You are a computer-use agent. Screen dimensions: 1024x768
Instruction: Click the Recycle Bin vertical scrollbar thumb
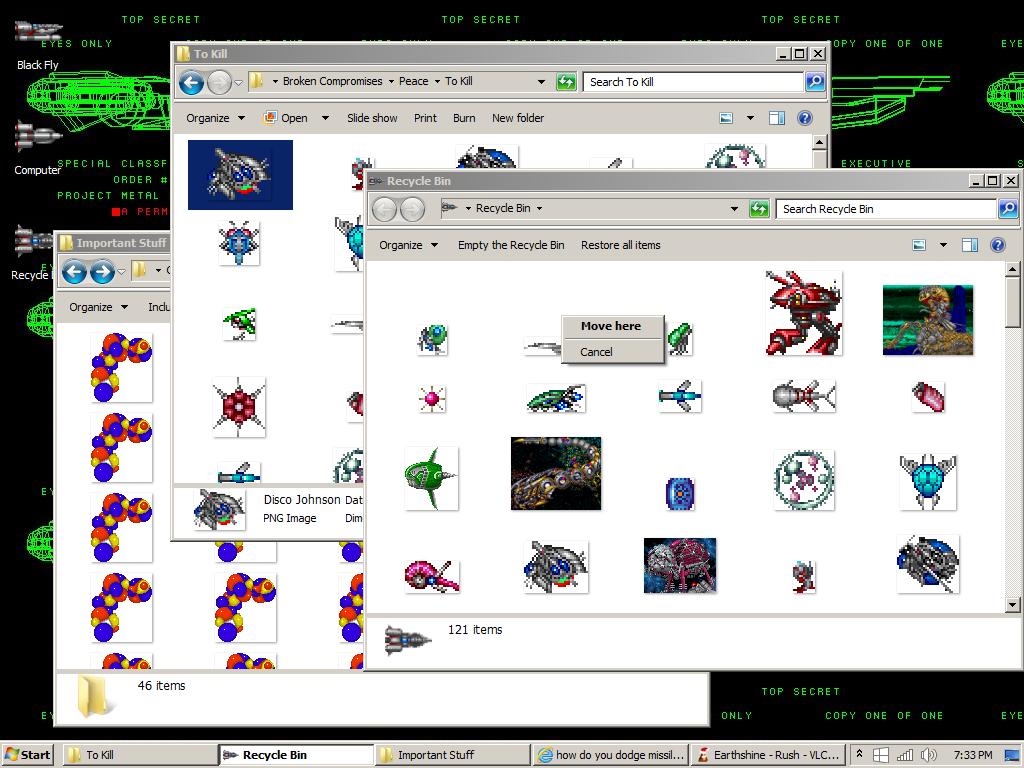pyautogui.click(x=1012, y=302)
